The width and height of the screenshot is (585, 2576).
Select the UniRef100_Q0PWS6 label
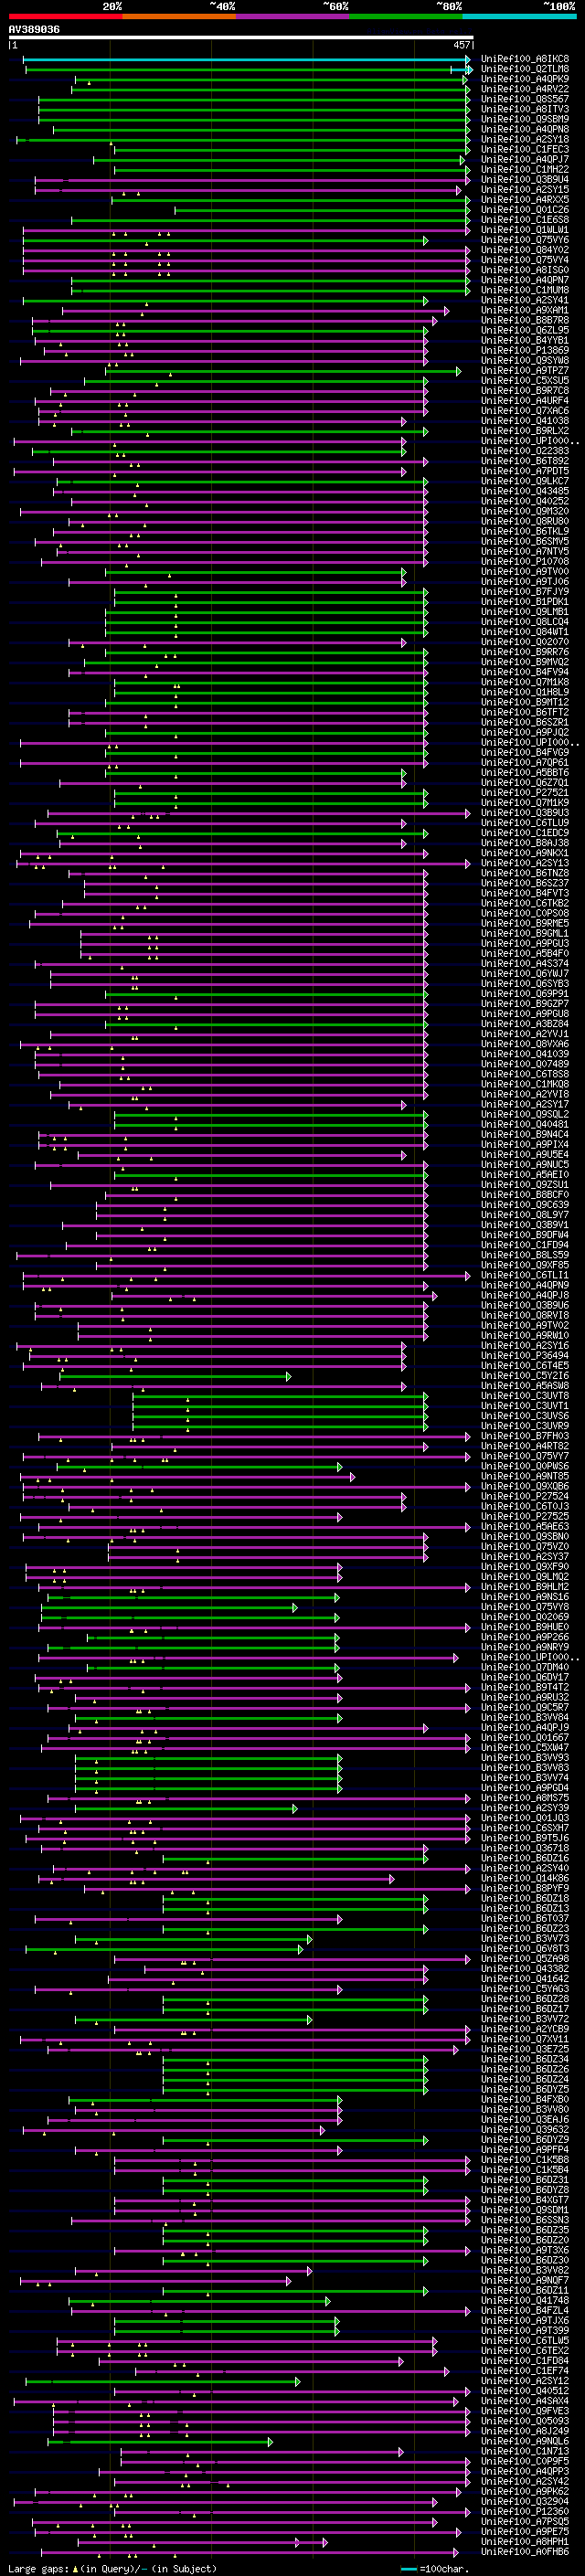tap(525, 1466)
